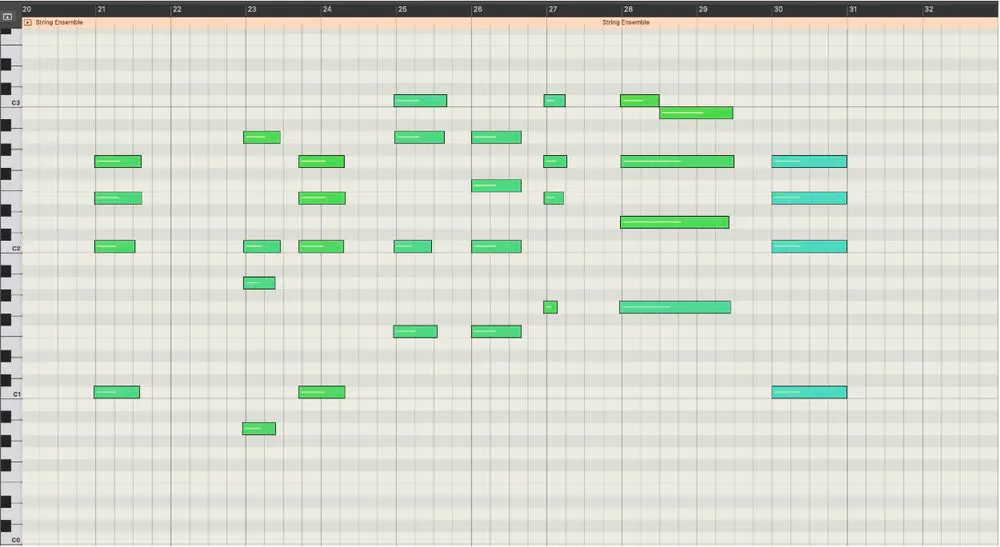Viewport: 1000px width, 547px height.
Task: Click bar 25 in the ruler
Action: 402,9
